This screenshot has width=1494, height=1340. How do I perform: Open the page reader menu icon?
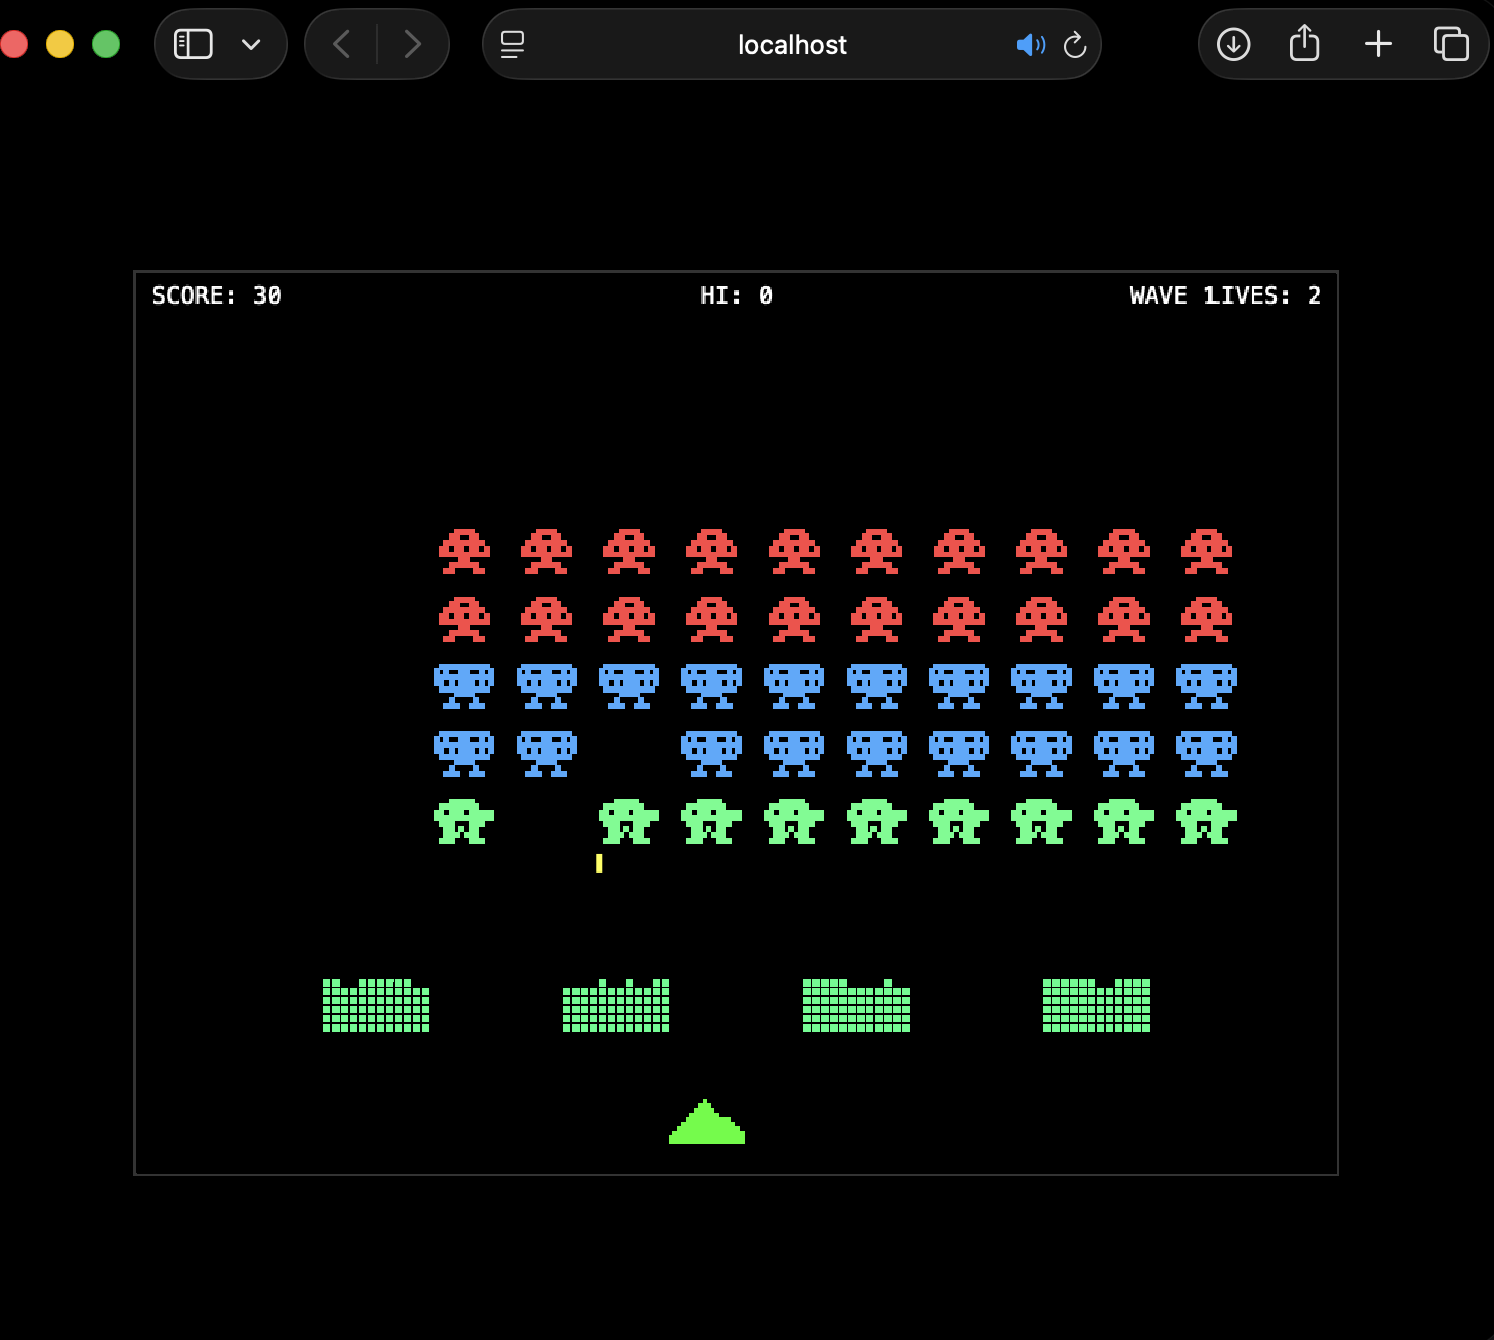coord(512,44)
